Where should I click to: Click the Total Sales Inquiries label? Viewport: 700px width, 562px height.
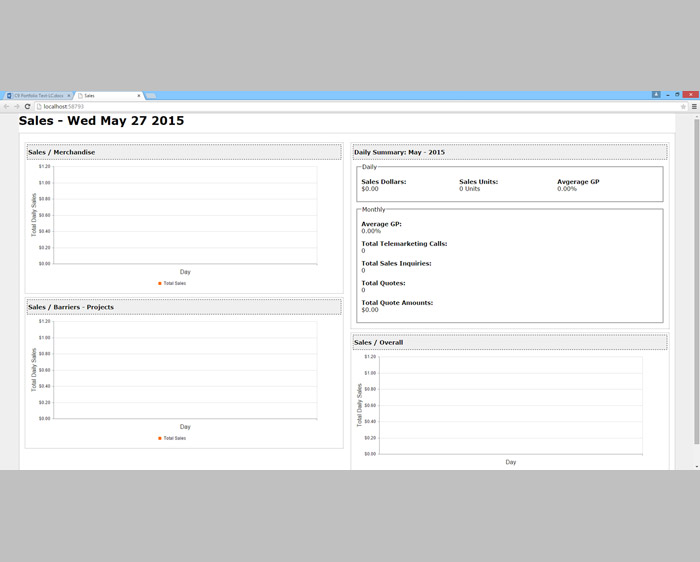tap(396, 263)
